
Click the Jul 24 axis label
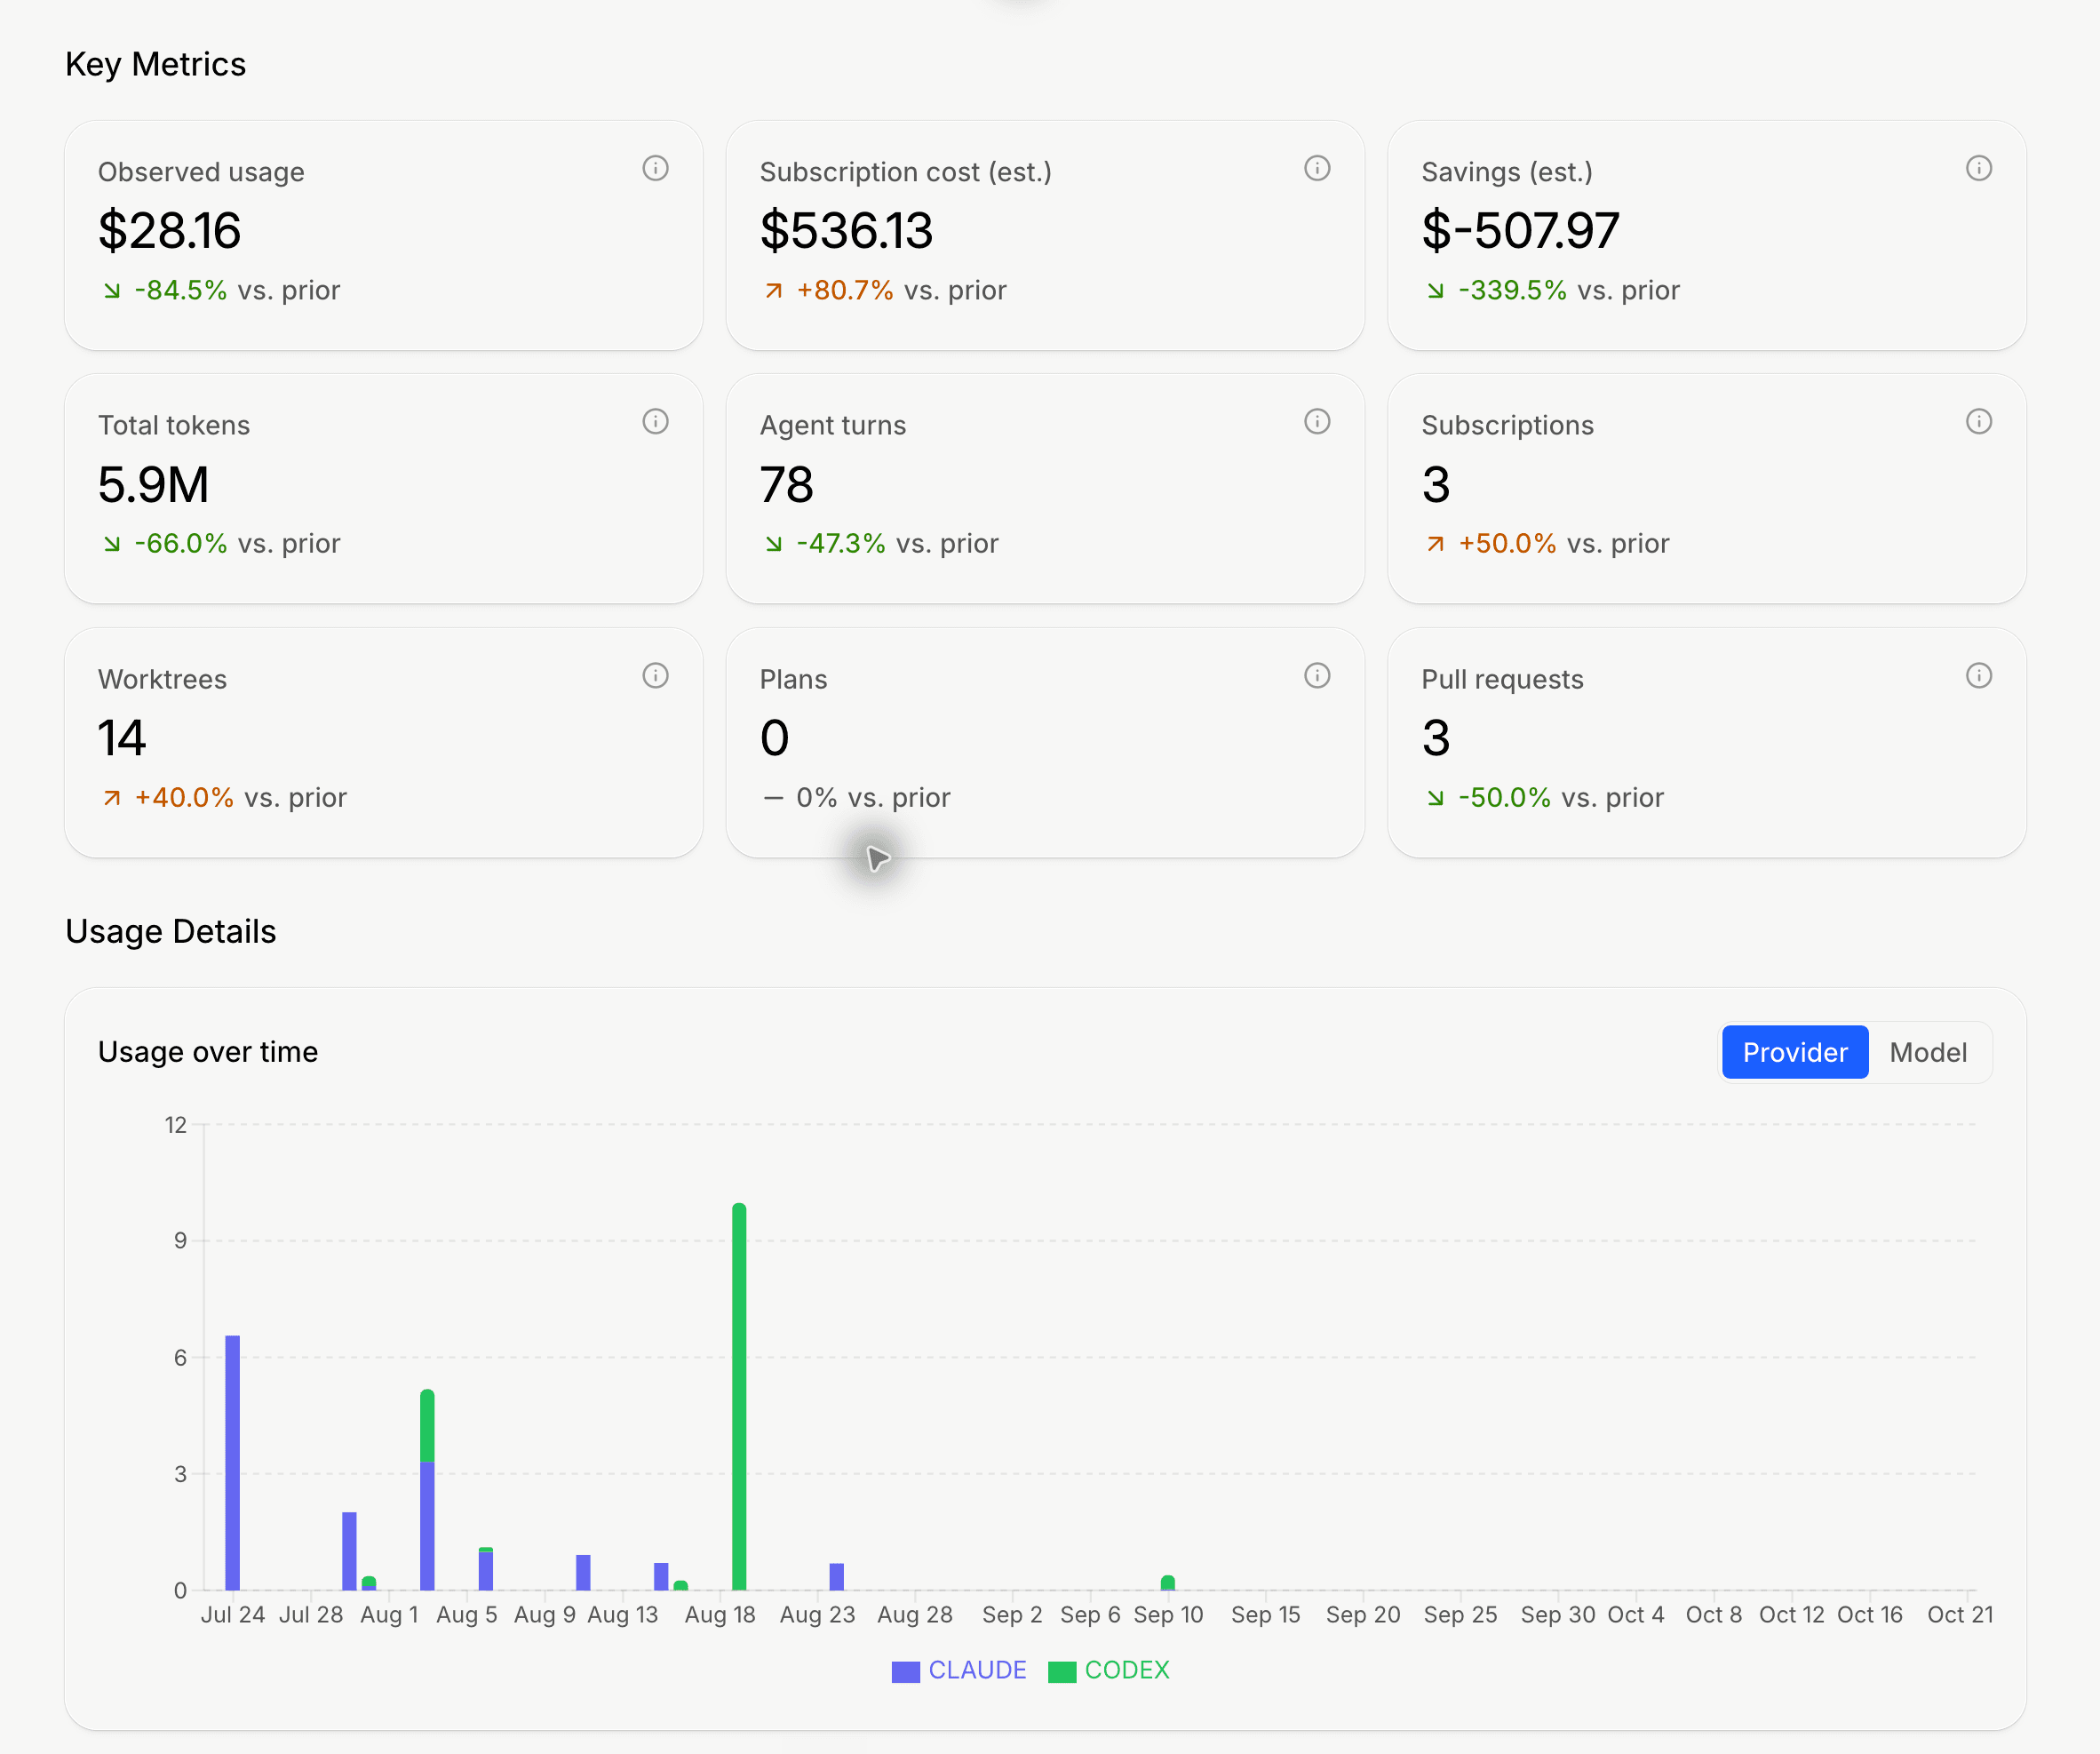point(232,1614)
